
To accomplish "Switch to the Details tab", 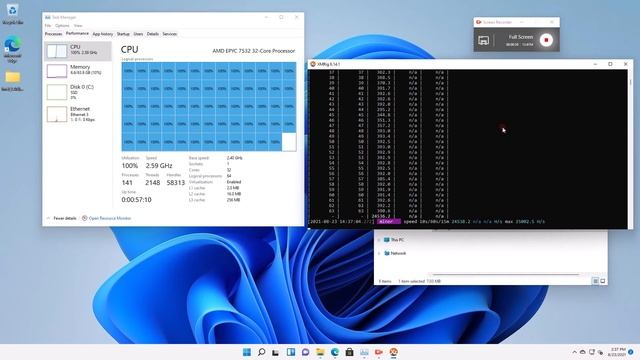I will point(153,34).
